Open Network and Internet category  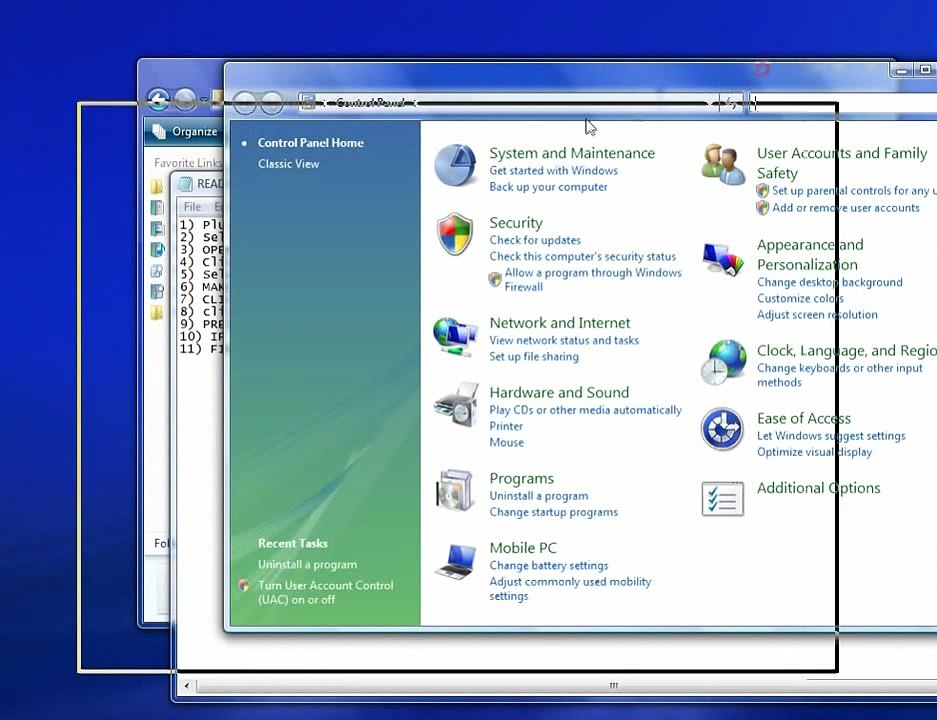(559, 323)
